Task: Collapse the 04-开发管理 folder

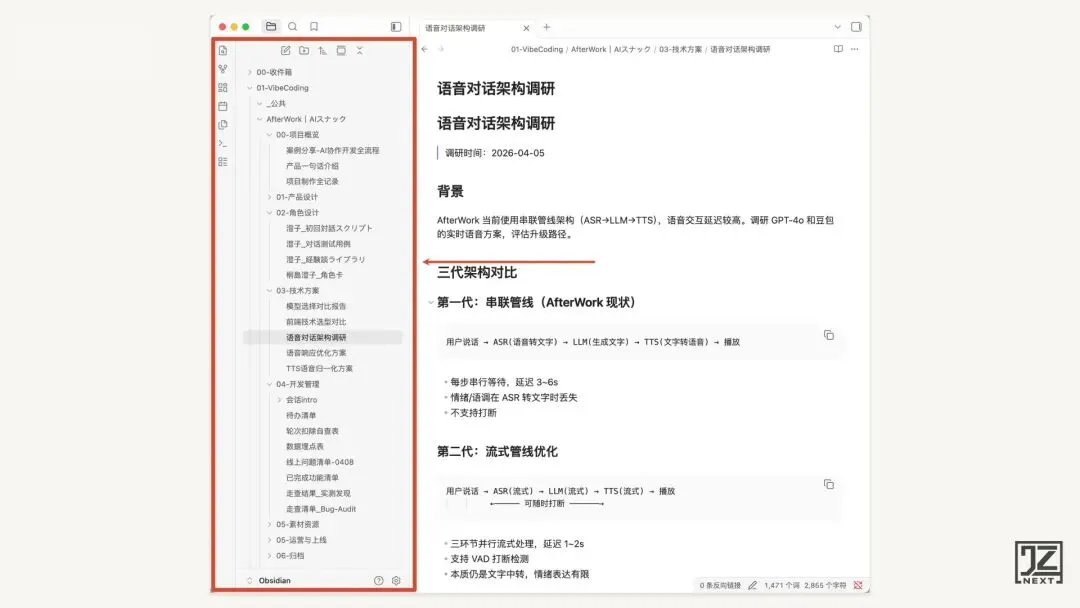Action: click(269, 384)
